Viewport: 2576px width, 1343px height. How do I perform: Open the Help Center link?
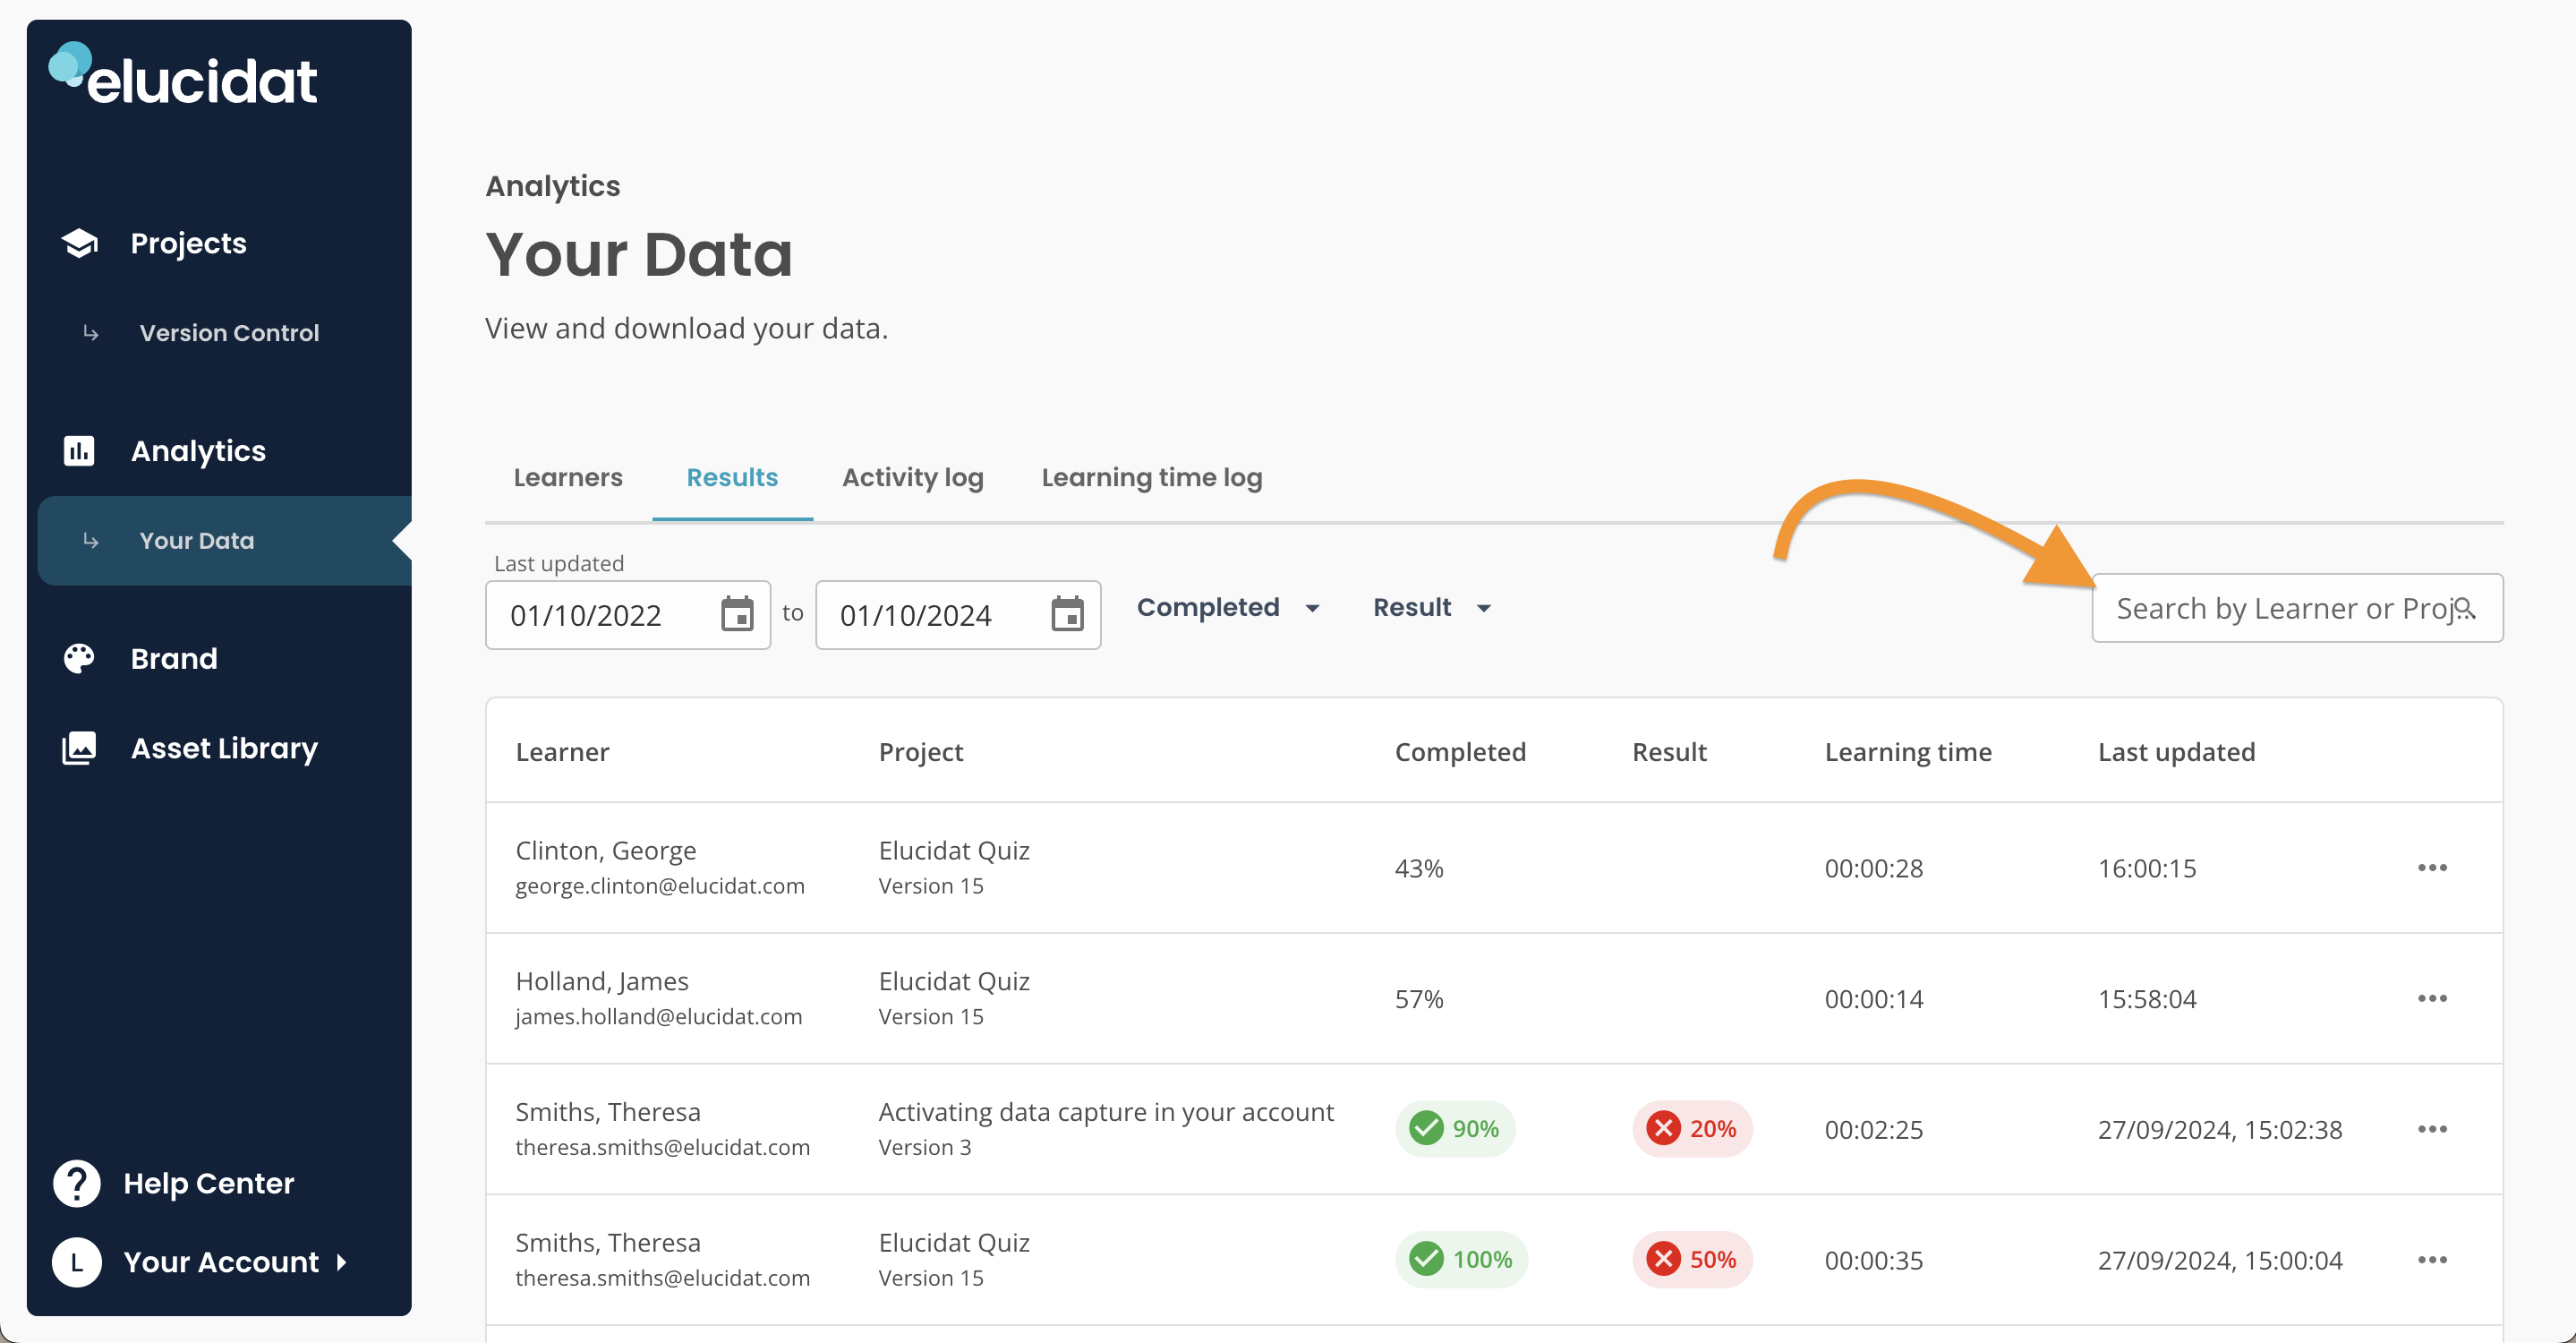coord(208,1183)
